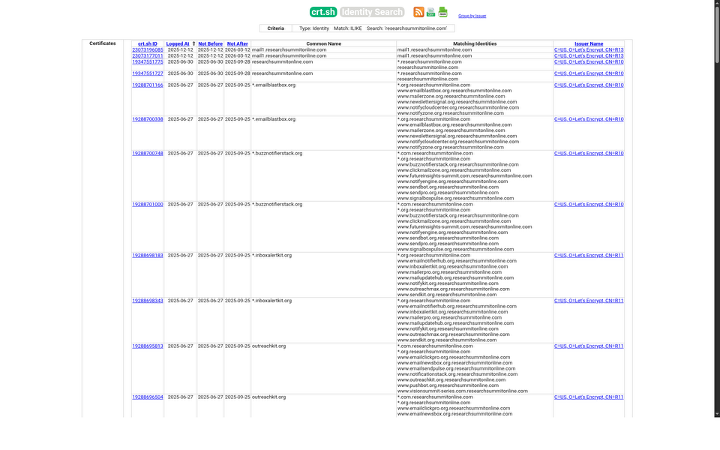This screenshot has height=450, width=720.
Task: Sort by the Not Before column
Action: (210, 44)
